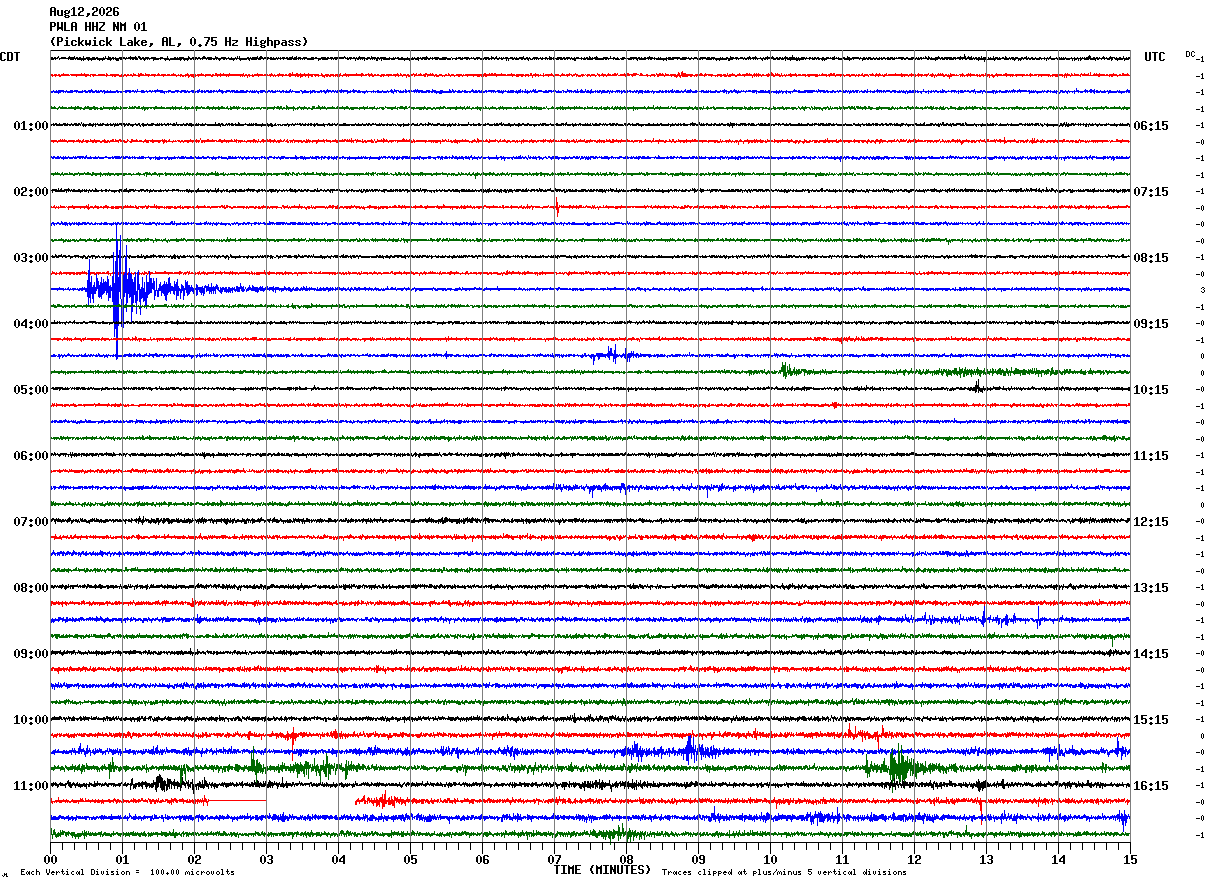Screen dimensions: 1210x886
Task: Click the Pickwick Lake highpass filter caption
Action: pyautogui.click(x=179, y=42)
